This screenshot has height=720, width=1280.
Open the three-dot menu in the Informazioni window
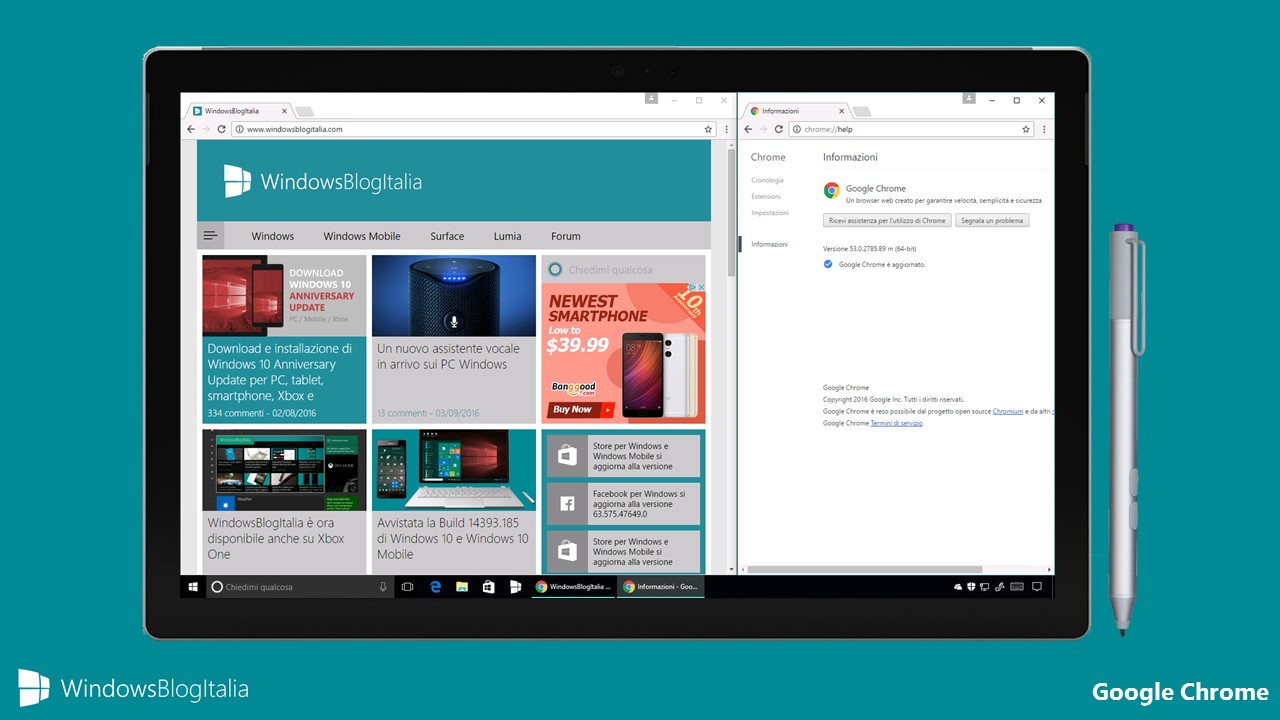pyautogui.click(x=1045, y=129)
